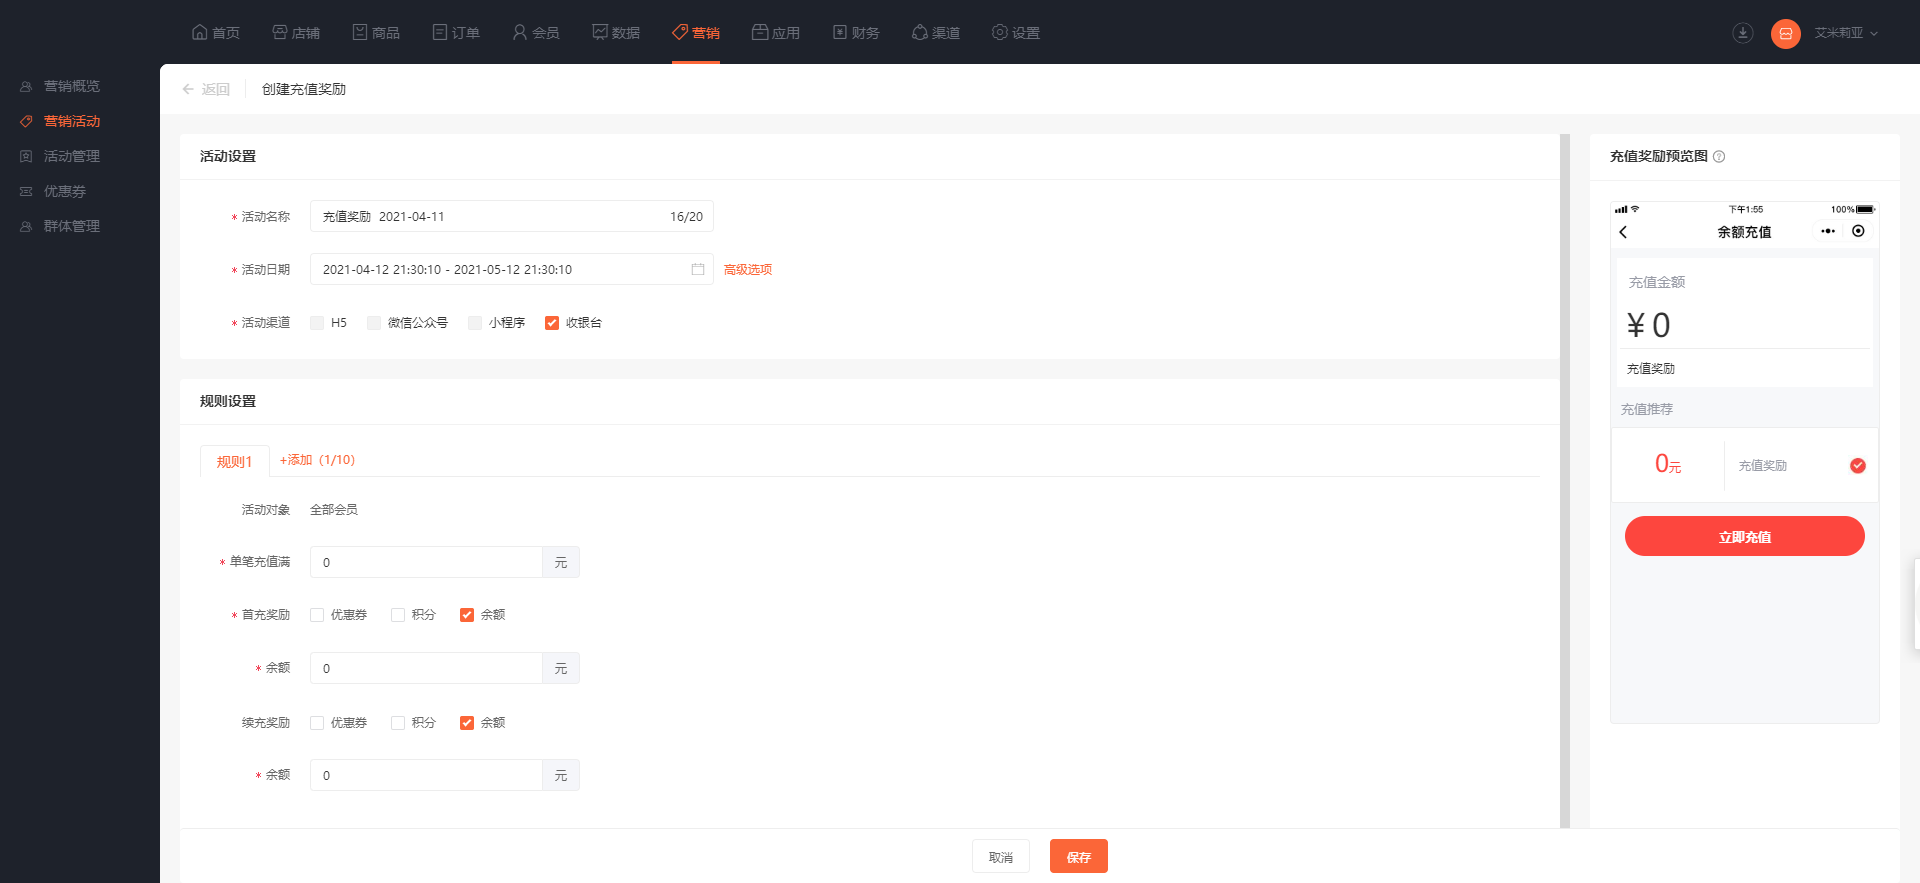Open the 渠道 channels menu
1920x883 pixels.
936,32
